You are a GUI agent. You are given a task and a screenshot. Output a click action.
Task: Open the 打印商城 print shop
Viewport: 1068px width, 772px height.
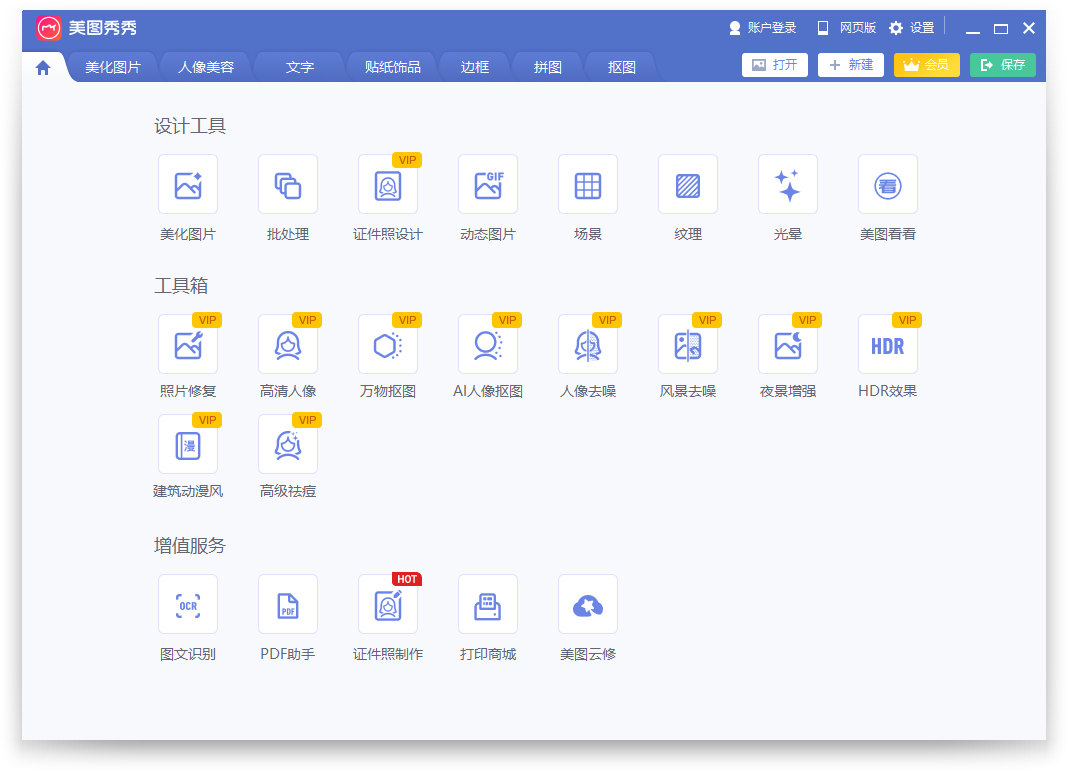coord(488,604)
